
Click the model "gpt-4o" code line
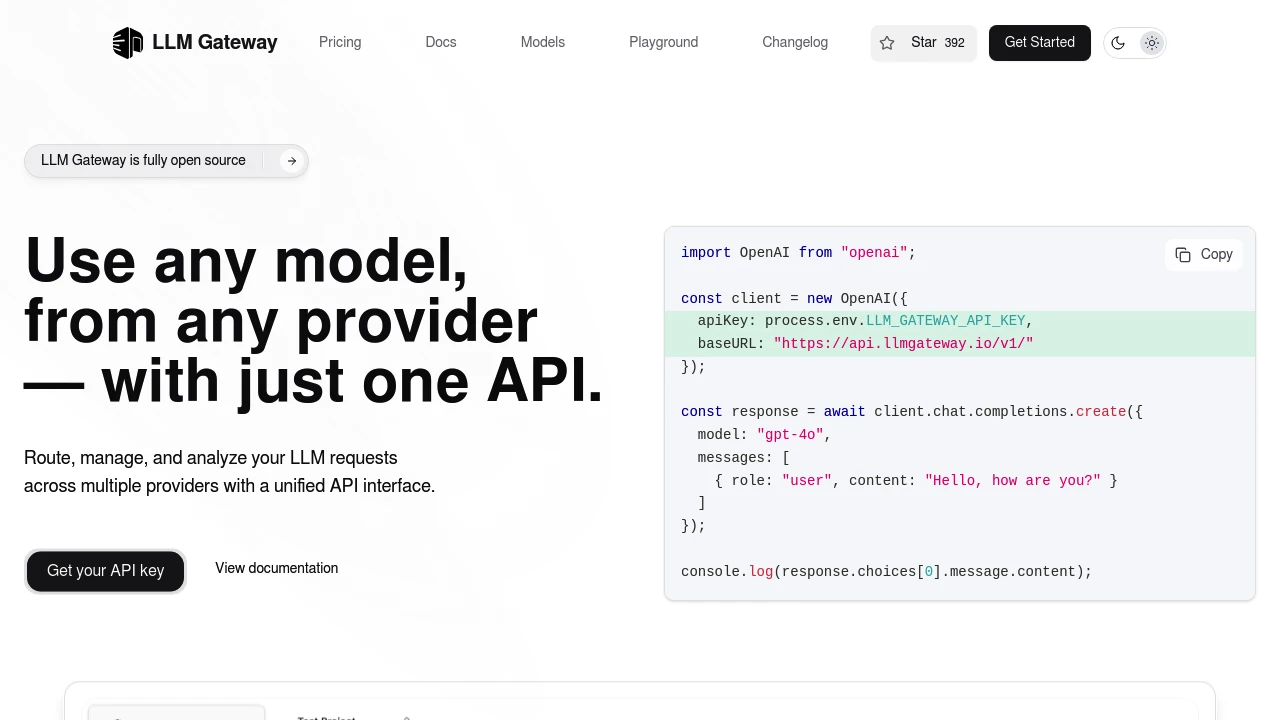[x=764, y=435]
